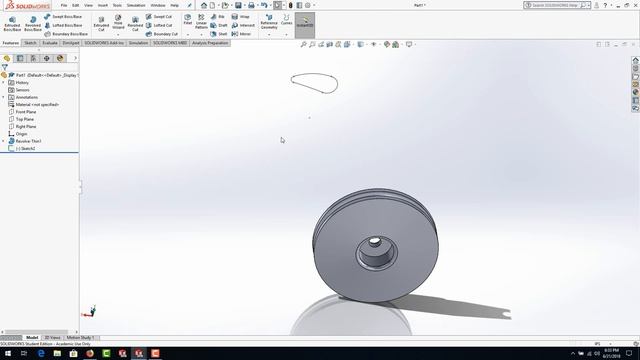Switch to the Motion Study 1 tab
The width and height of the screenshot is (640, 360).
[80, 338]
